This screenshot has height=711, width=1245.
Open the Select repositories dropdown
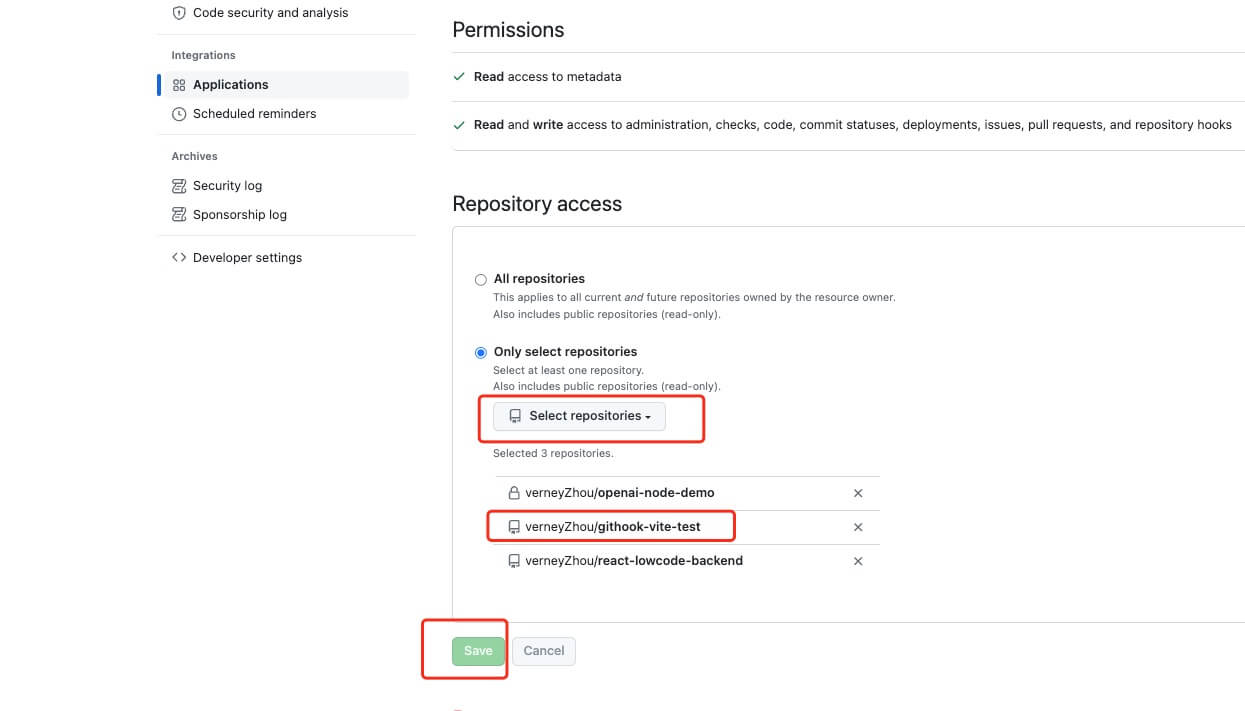click(x=579, y=416)
